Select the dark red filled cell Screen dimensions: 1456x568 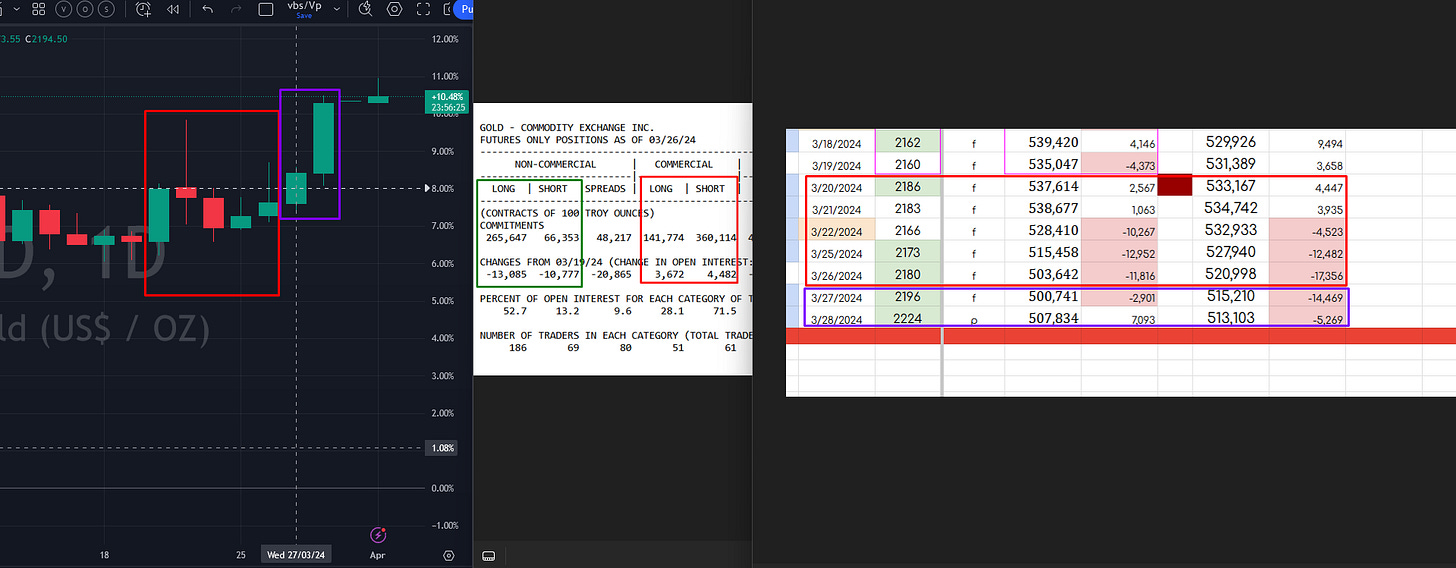(x=1175, y=186)
